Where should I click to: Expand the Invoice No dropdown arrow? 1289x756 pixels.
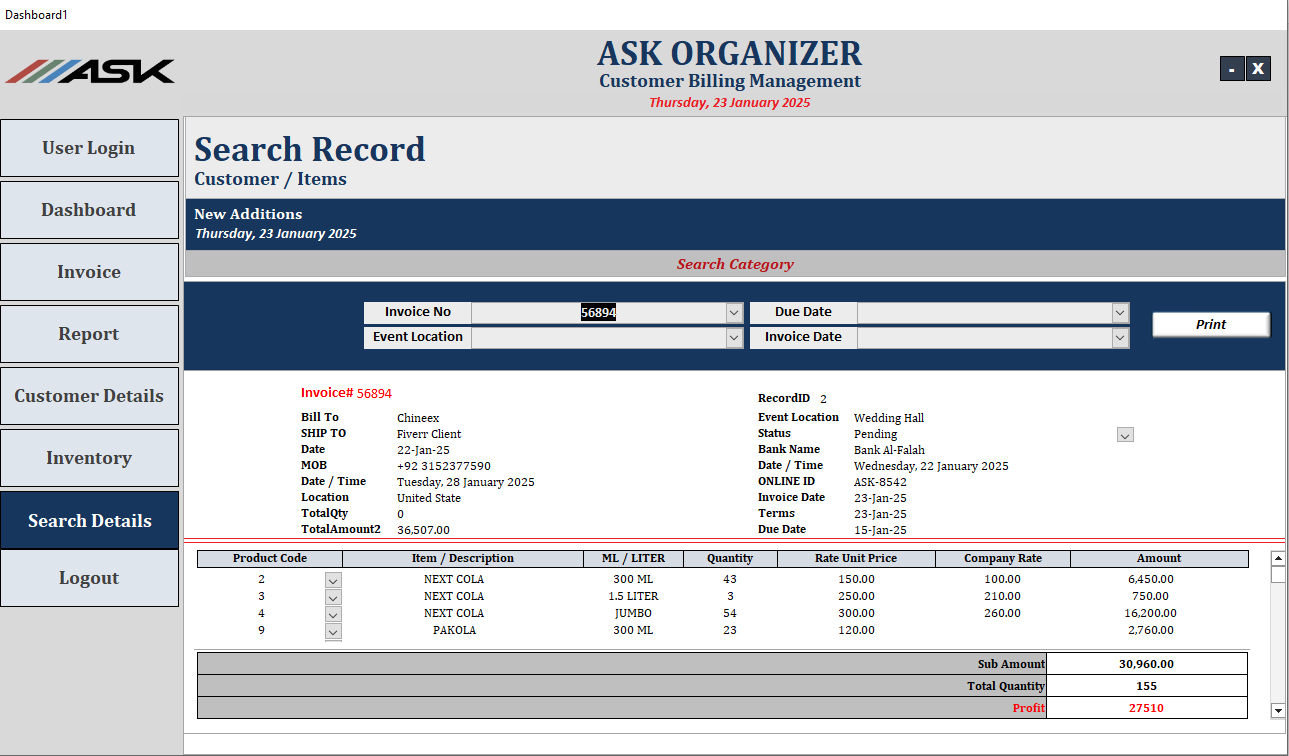point(734,312)
